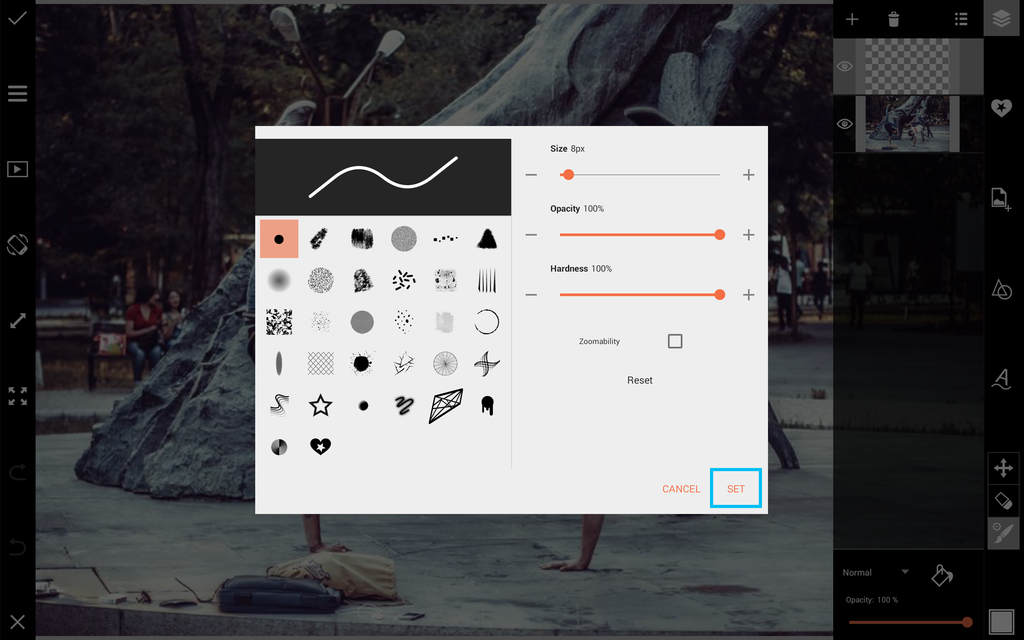1024x640 pixels.
Task: Open add photo file icon
Action: pyautogui.click(x=1001, y=199)
